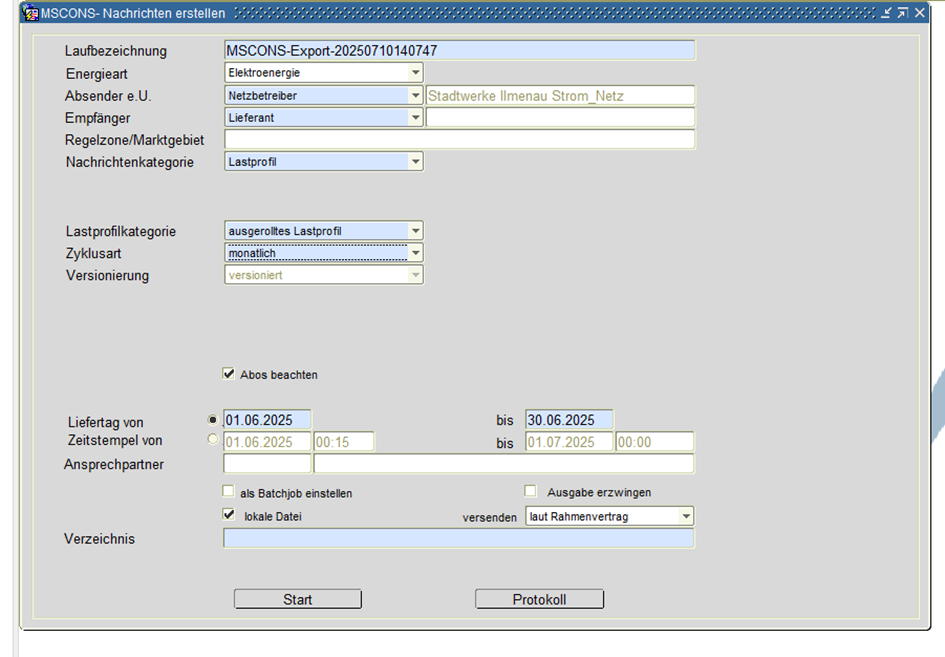Toggle the 'Abos beachten' checkbox
Screen dimensions: 945x657
pyautogui.click(x=229, y=374)
